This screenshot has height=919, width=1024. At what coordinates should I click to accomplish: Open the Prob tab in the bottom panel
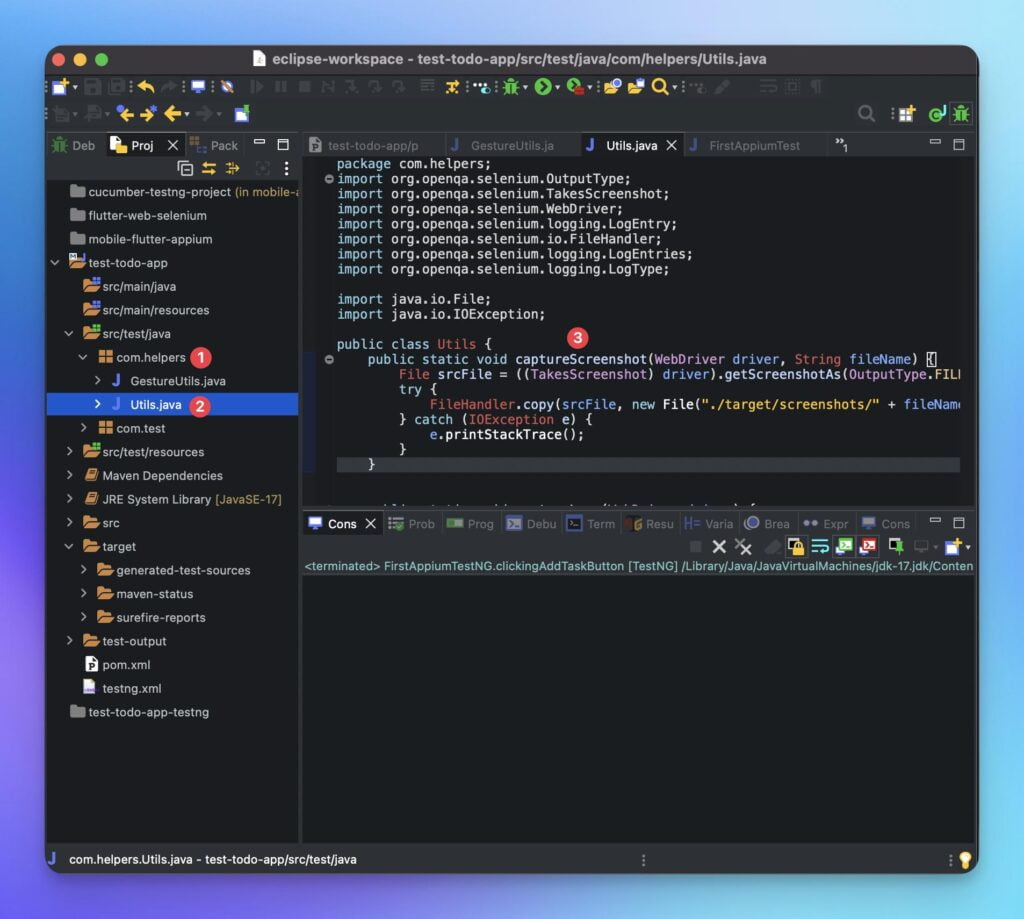[411, 524]
